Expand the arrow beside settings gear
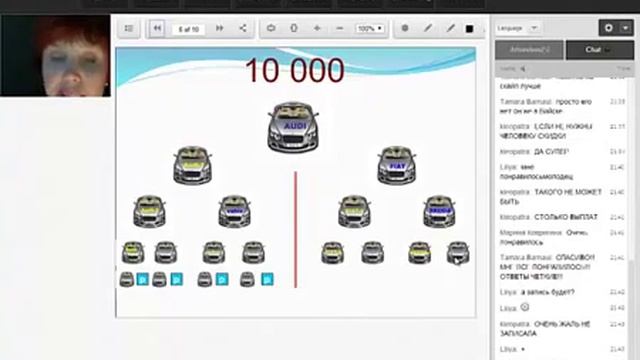This screenshot has height=360, width=640. click(626, 28)
